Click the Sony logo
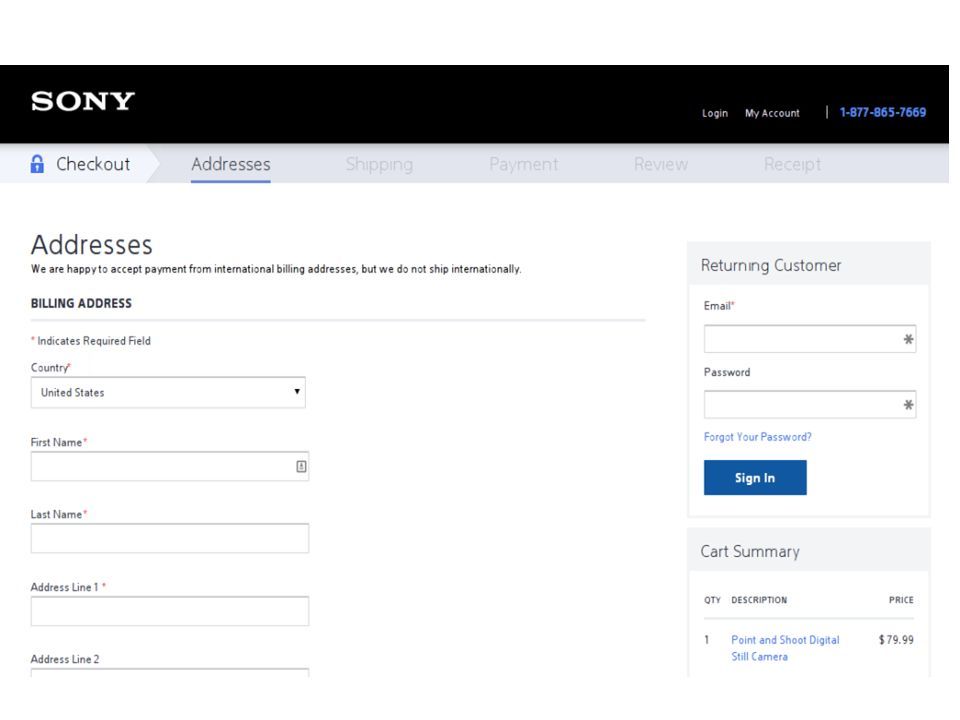The image size is (960, 720). (x=83, y=101)
